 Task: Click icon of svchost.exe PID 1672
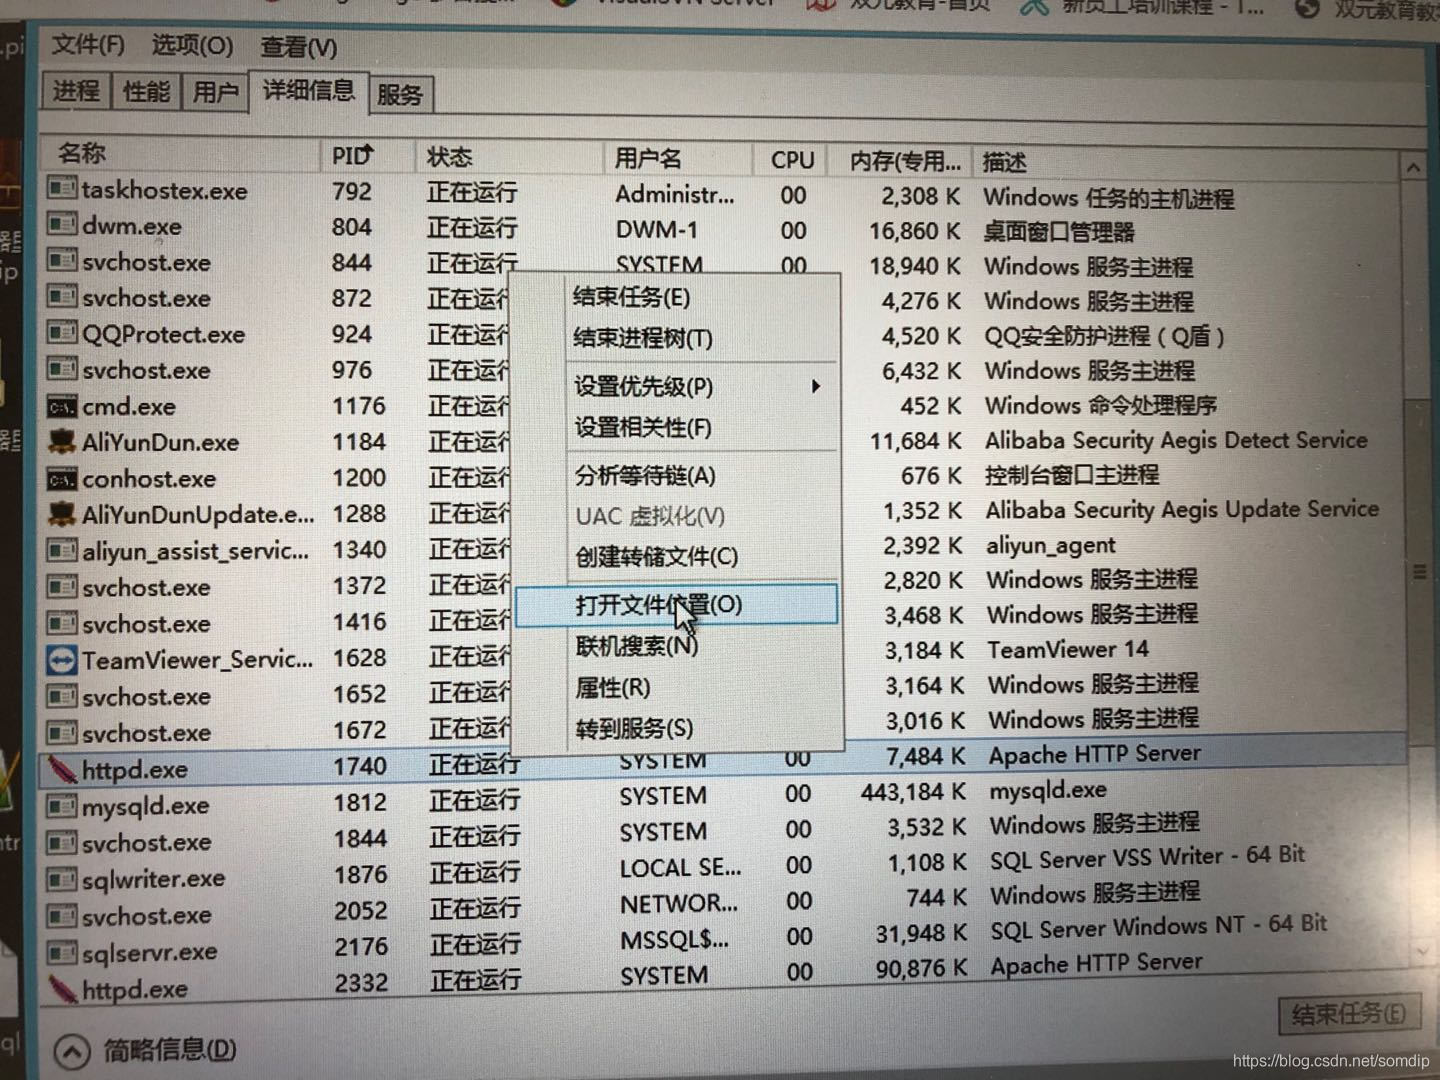[62, 732]
